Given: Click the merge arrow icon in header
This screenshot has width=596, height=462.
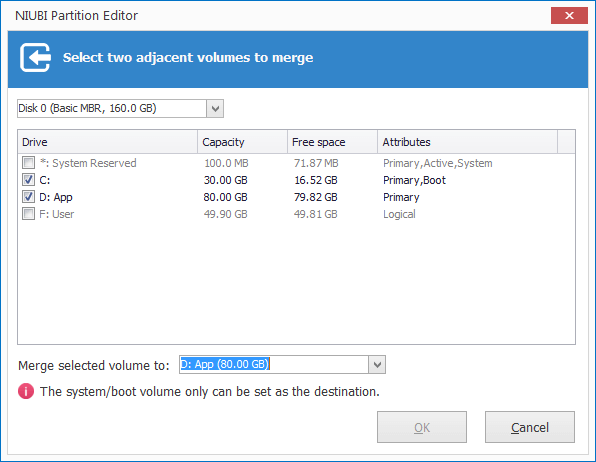Looking at the screenshot, I should click(x=35, y=57).
